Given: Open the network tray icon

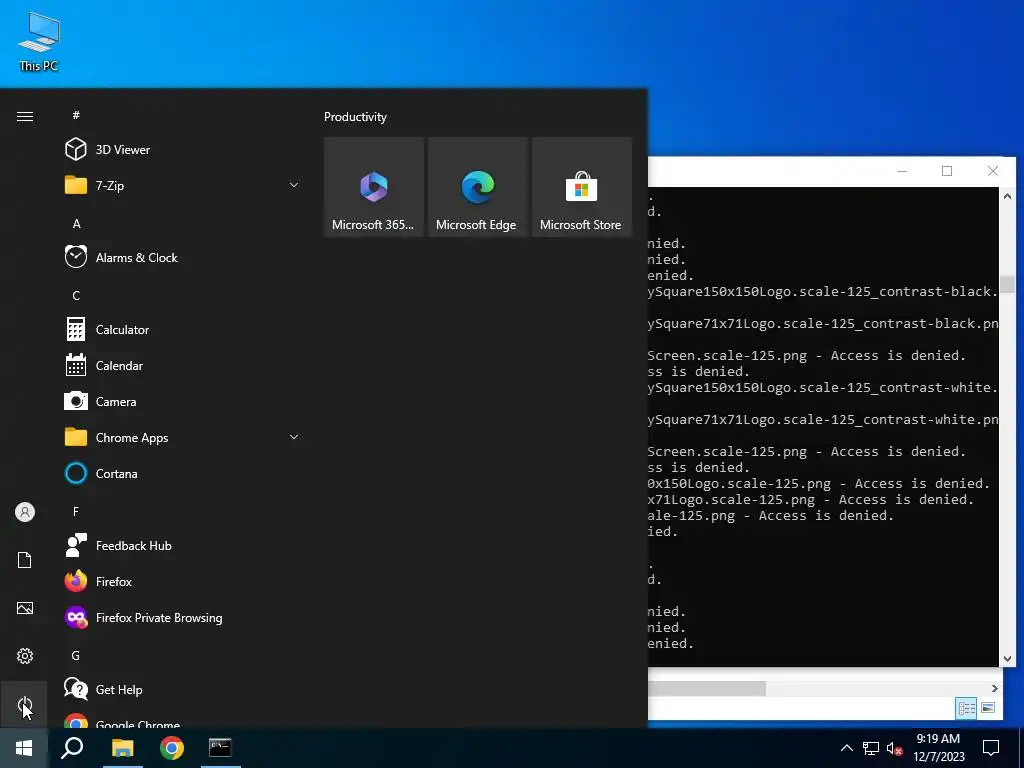Looking at the screenshot, I should click(x=871, y=748).
